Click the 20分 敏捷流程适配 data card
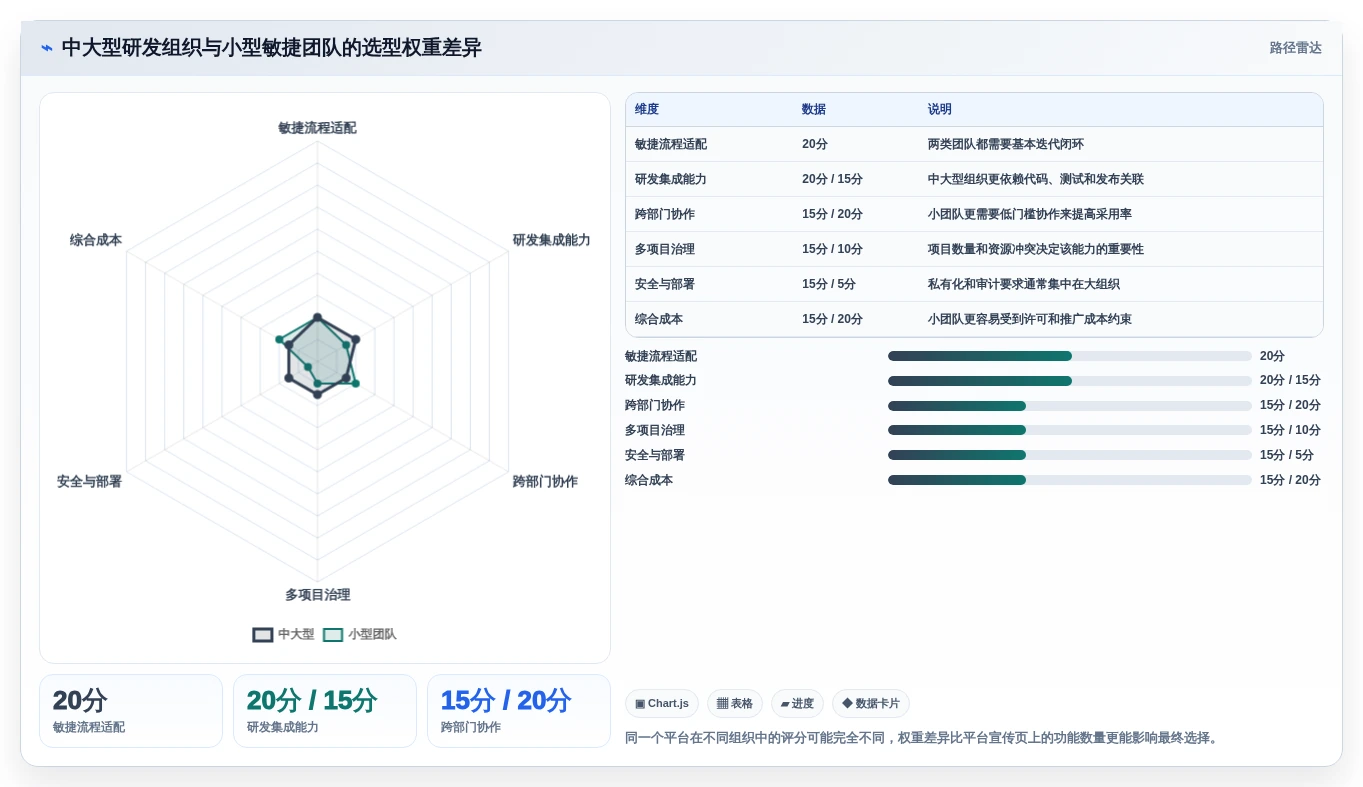 point(131,711)
